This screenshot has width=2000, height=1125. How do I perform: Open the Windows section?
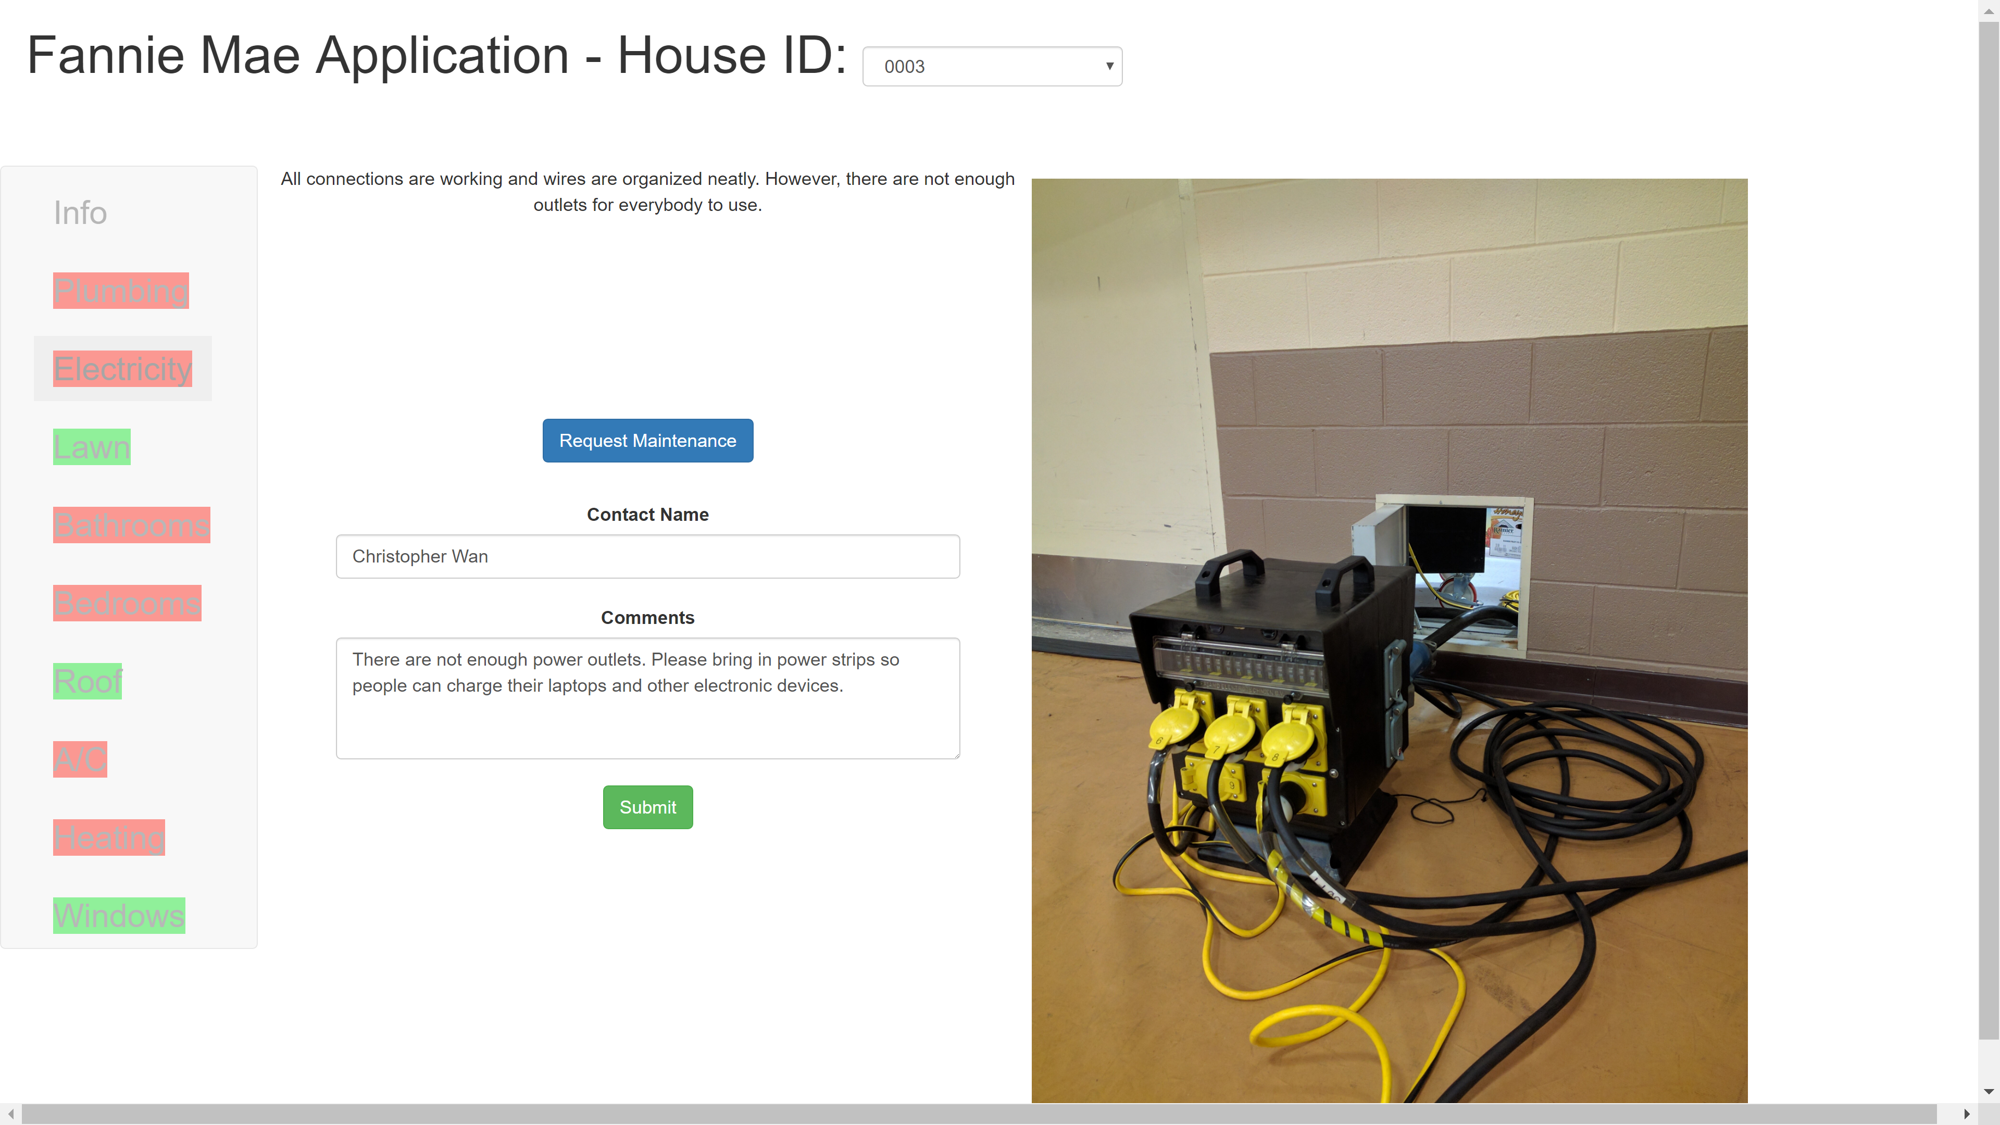click(x=119, y=916)
